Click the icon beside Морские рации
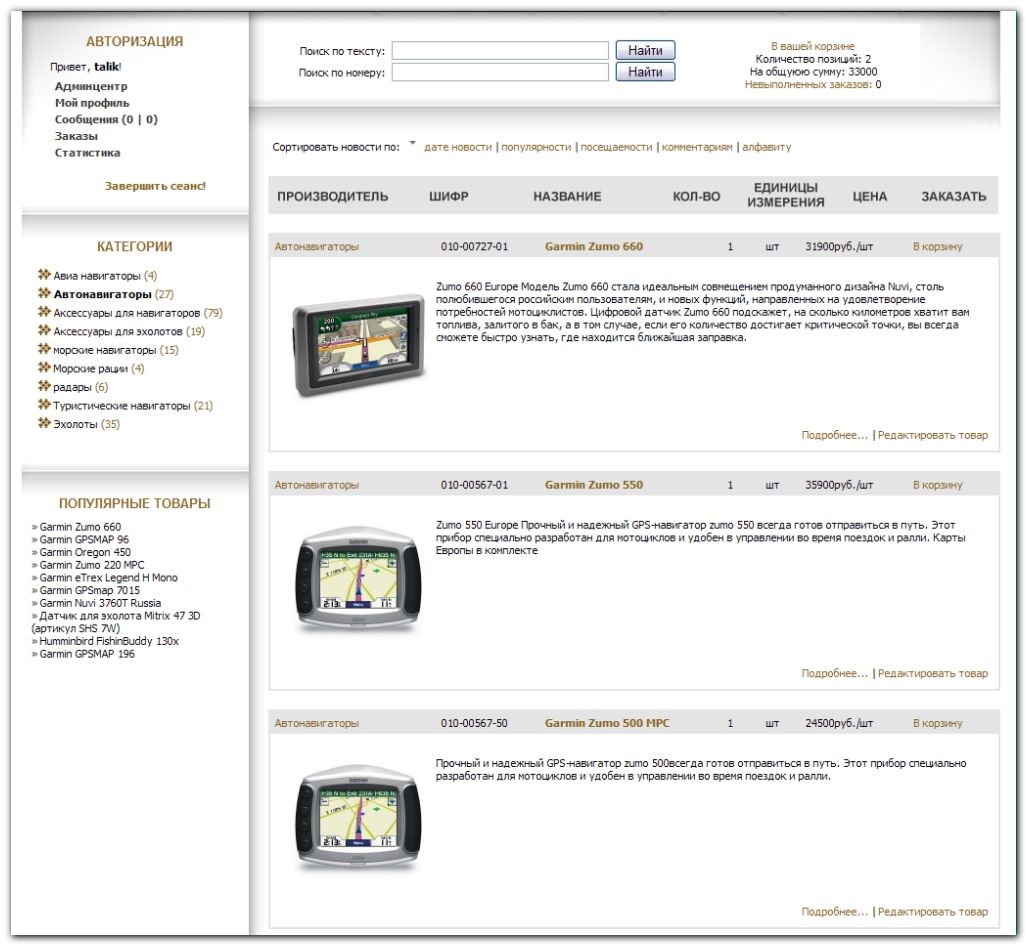1027x946 pixels. pyautogui.click(x=44, y=367)
